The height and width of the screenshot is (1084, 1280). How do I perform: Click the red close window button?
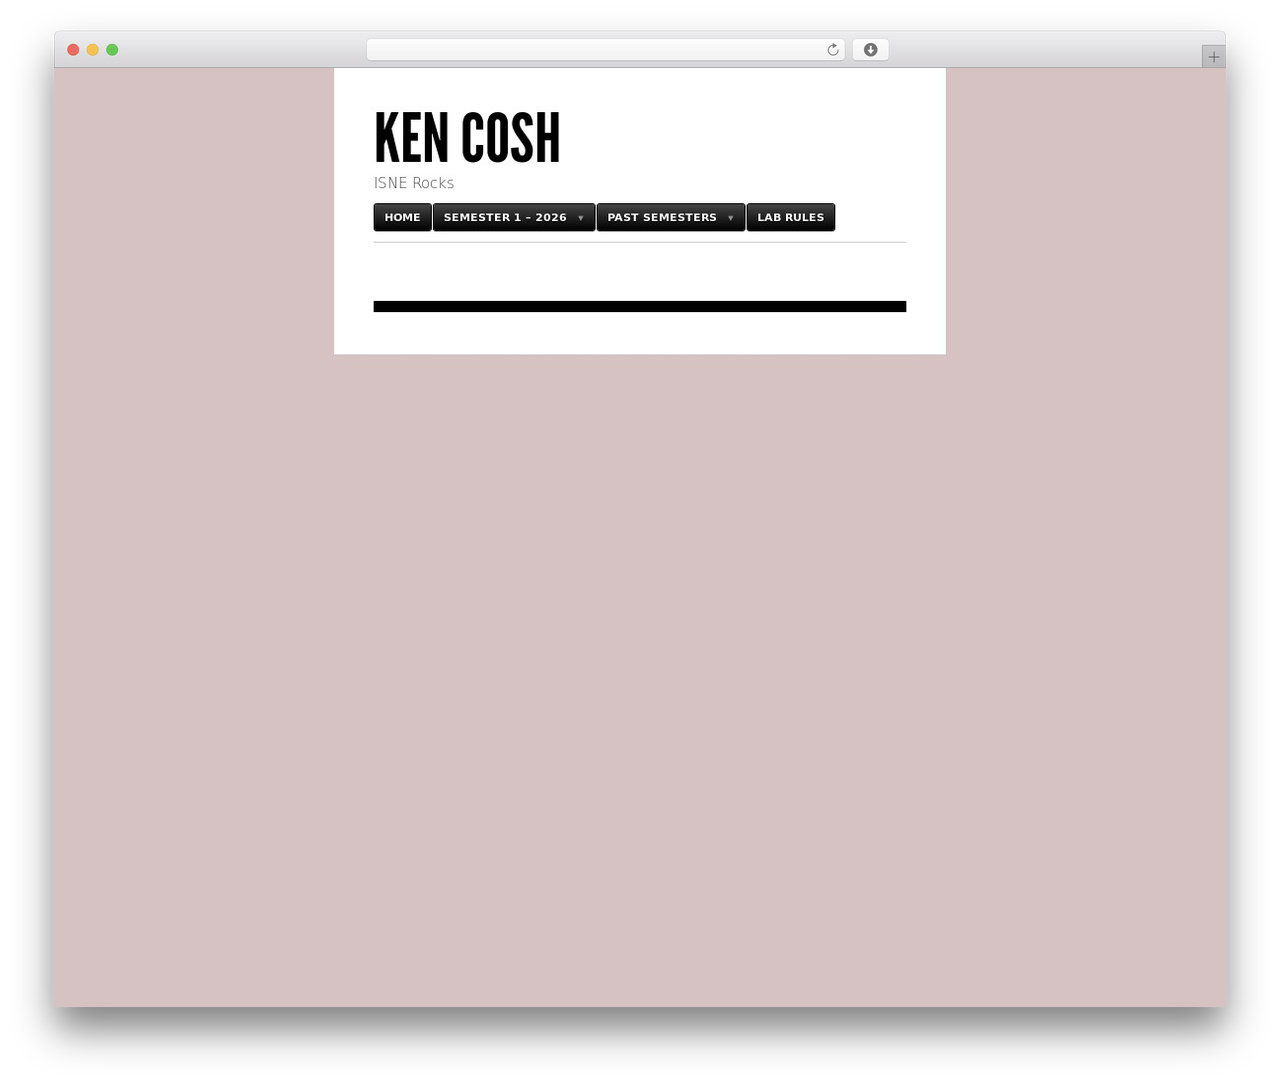pos(73,50)
